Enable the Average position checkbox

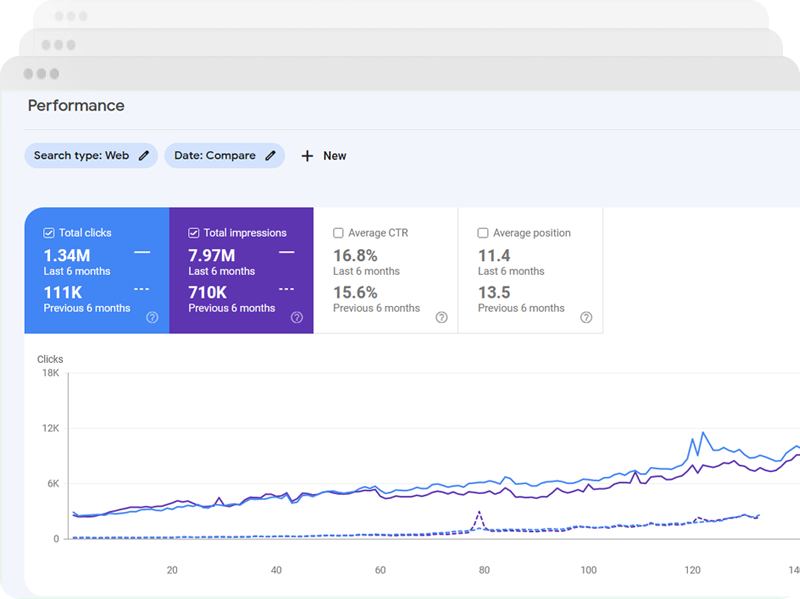pyautogui.click(x=483, y=233)
